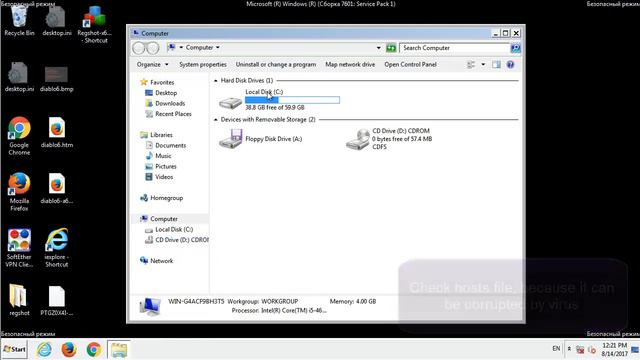
Task: Open the SoftEther VPN Client desktop icon
Action: 19,248
